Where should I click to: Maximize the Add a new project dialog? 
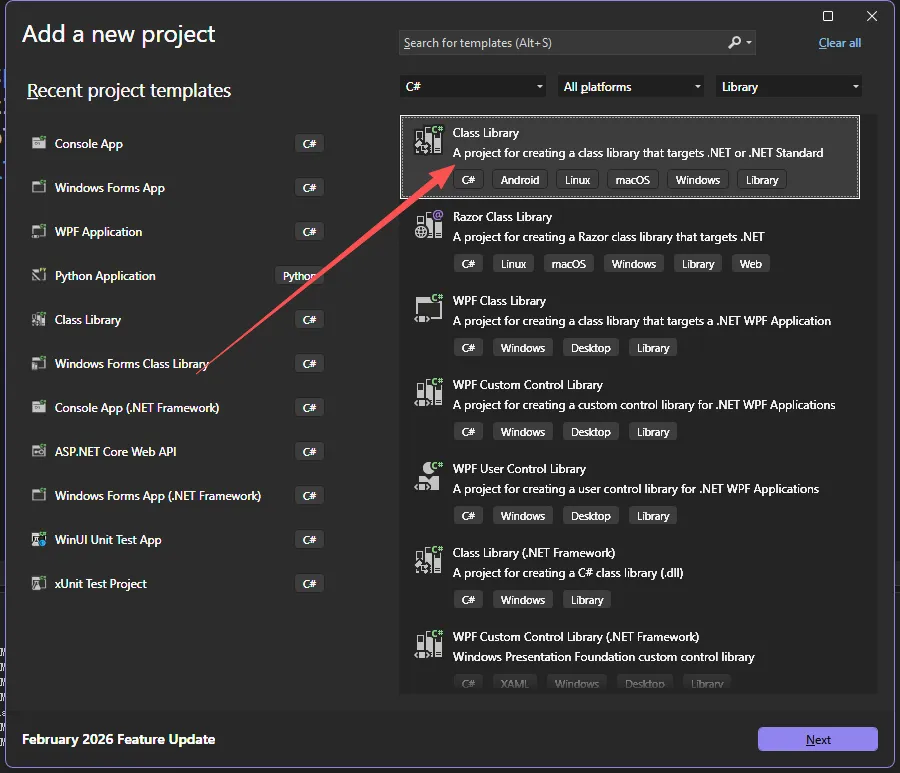828,16
